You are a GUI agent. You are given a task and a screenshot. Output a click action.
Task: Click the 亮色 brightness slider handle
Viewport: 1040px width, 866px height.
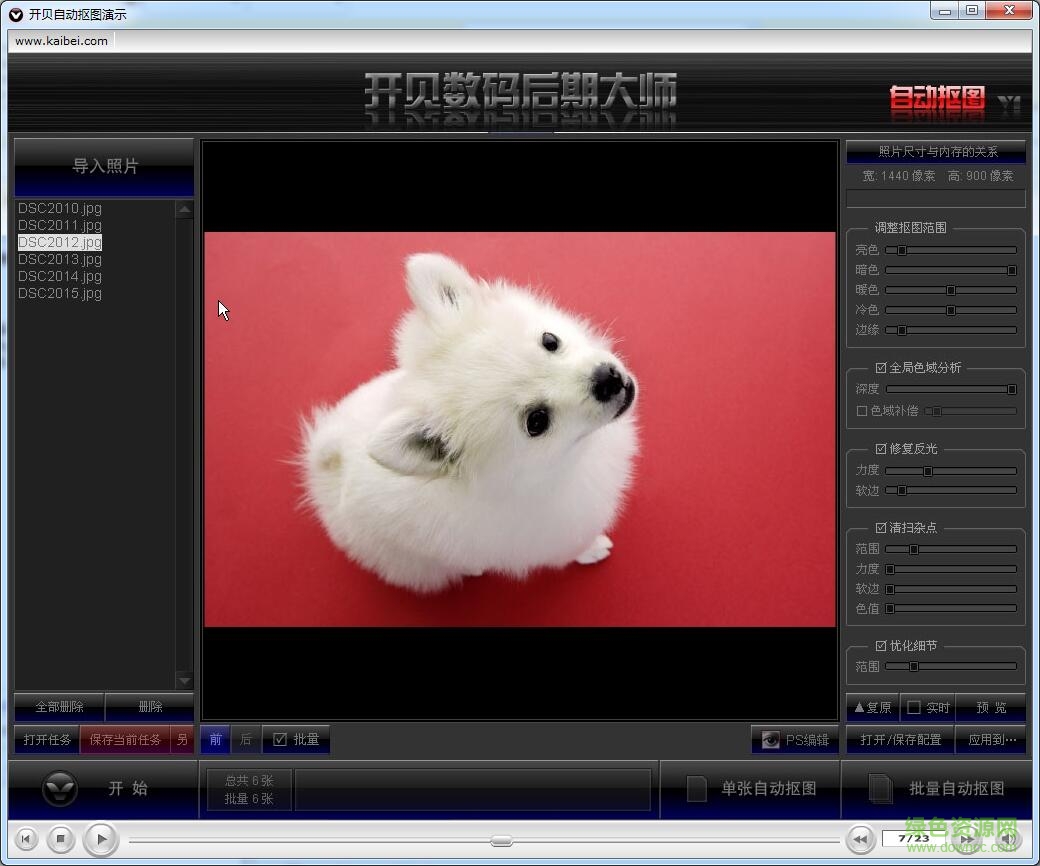coord(901,250)
